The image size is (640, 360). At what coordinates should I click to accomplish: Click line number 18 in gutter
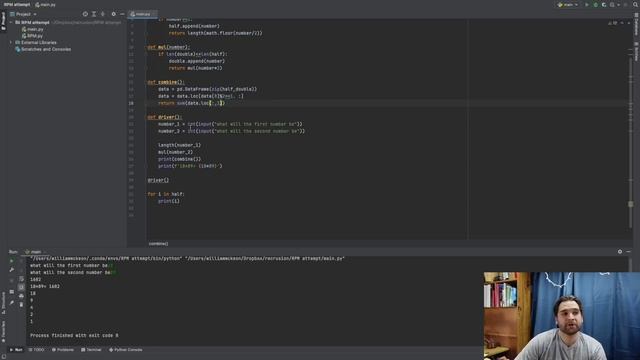point(131,103)
